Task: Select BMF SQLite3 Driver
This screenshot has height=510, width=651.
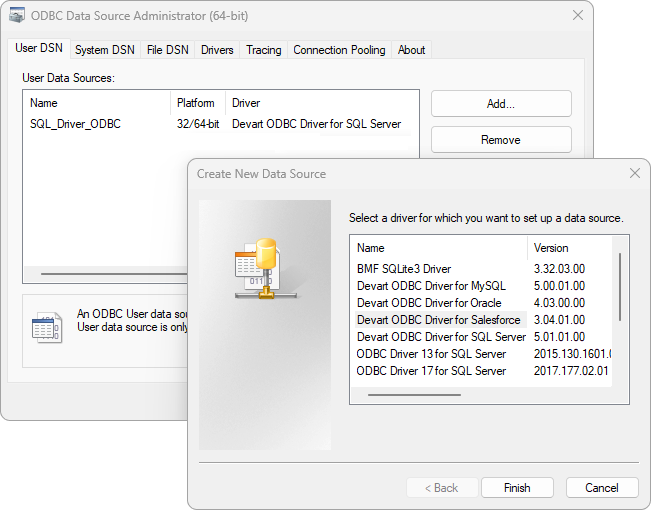Action: pos(404,269)
